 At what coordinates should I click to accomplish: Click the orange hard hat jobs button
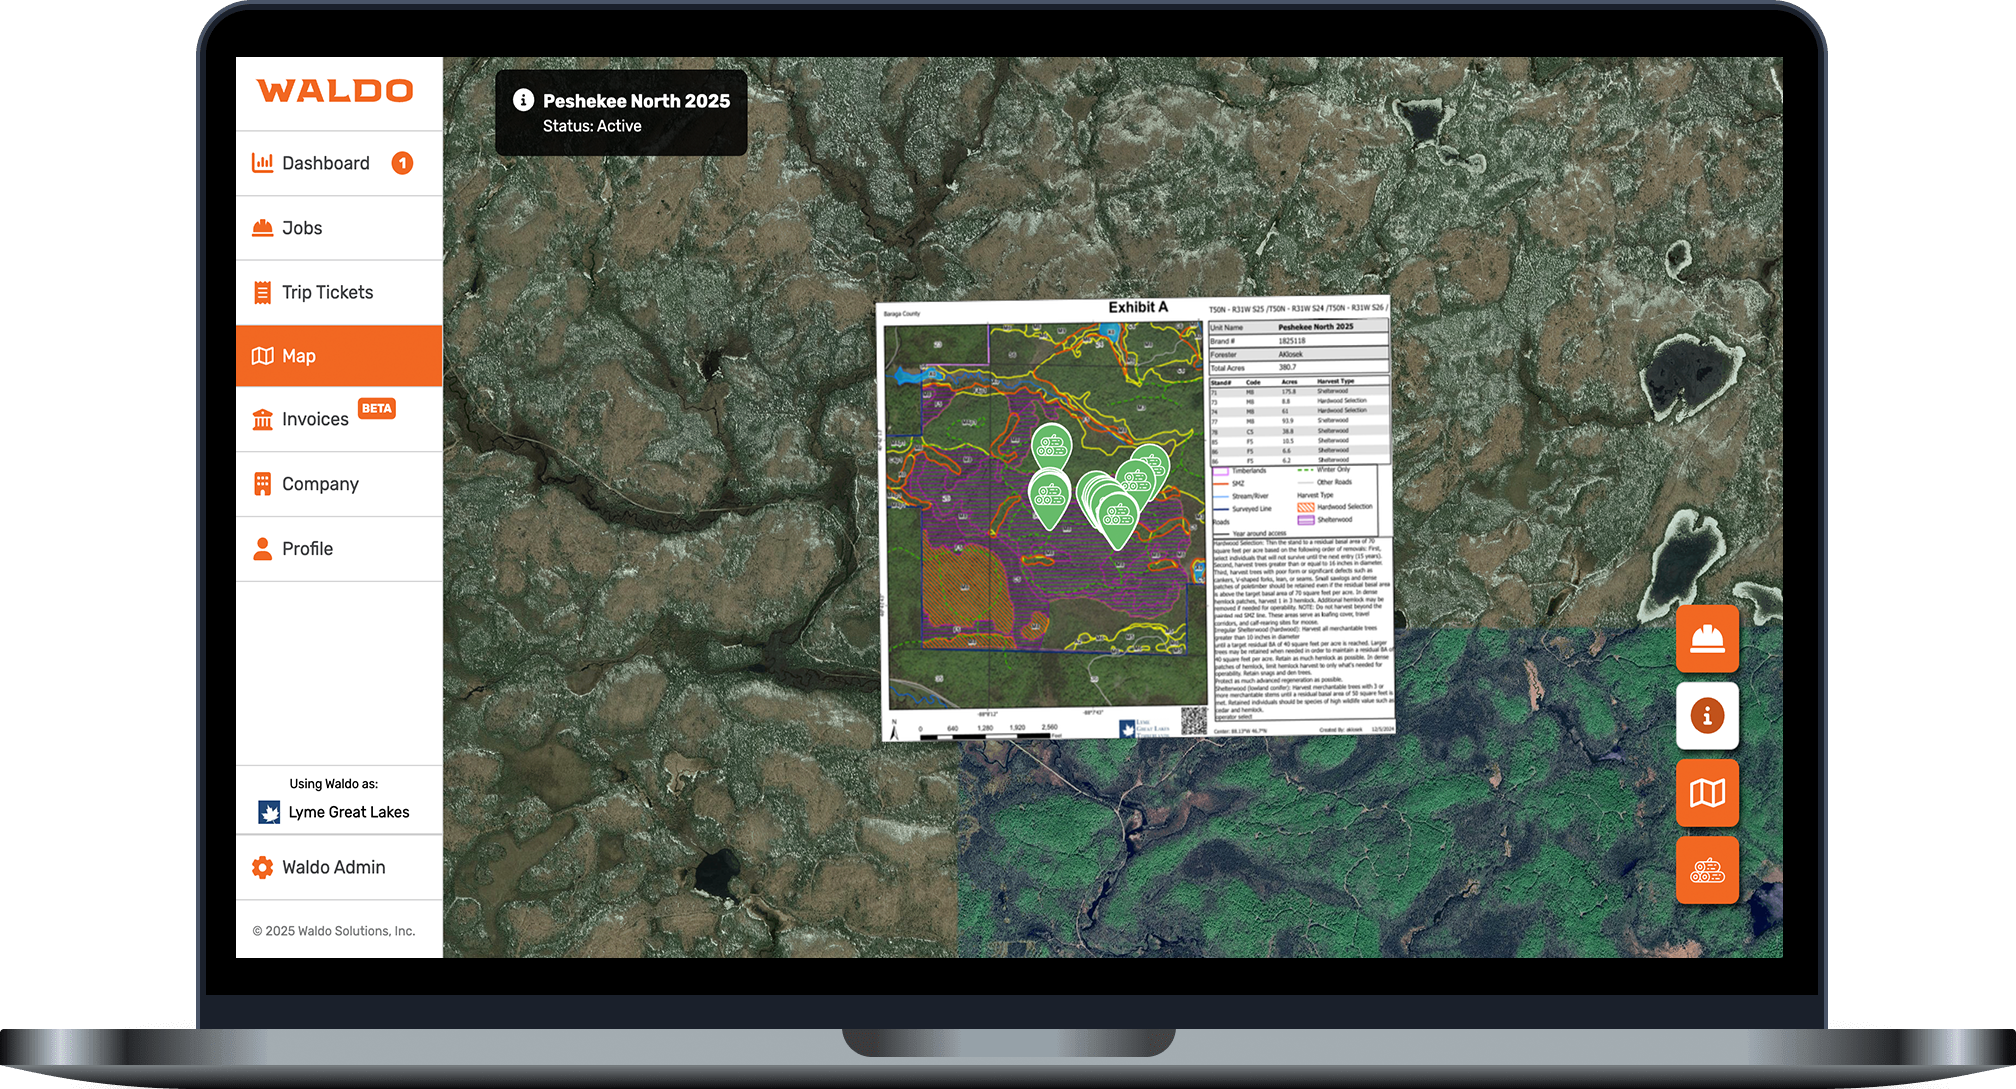pyautogui.click(x=1707, y=638)
